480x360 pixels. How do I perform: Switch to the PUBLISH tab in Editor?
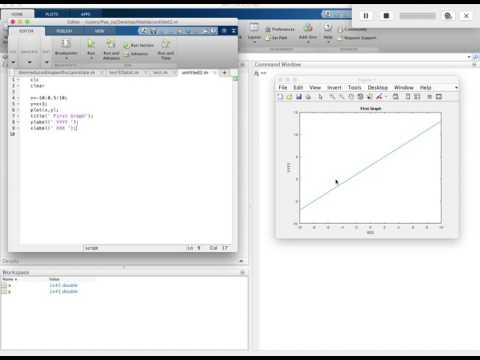coord(64,31)
